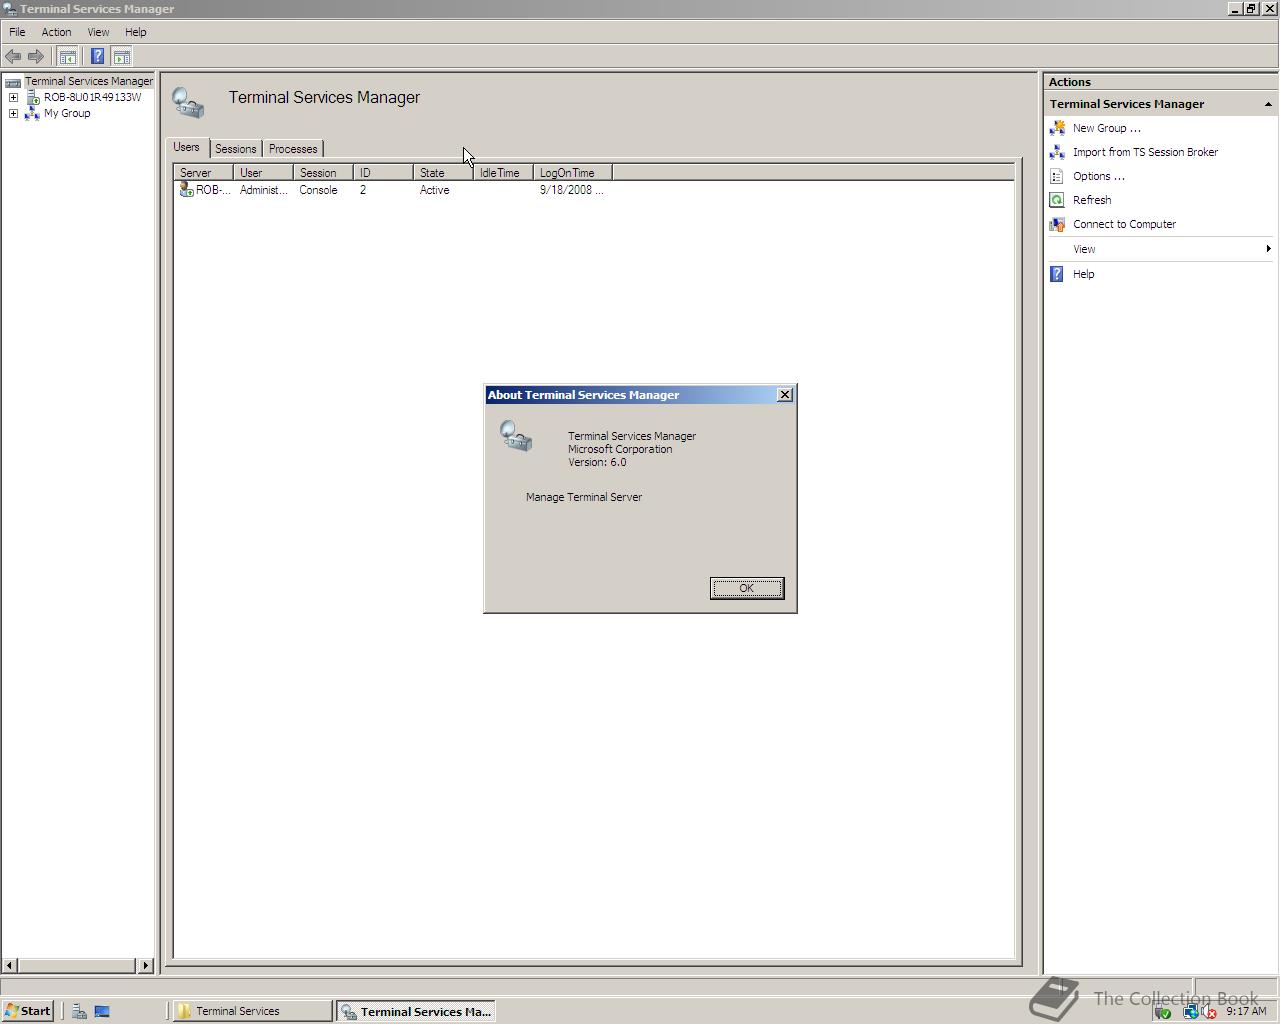The height and width of the screenshot is (1024, 1280).
Task: Open the View menu in menu bar
Action: pyautogui.click(x=98, y=32)
